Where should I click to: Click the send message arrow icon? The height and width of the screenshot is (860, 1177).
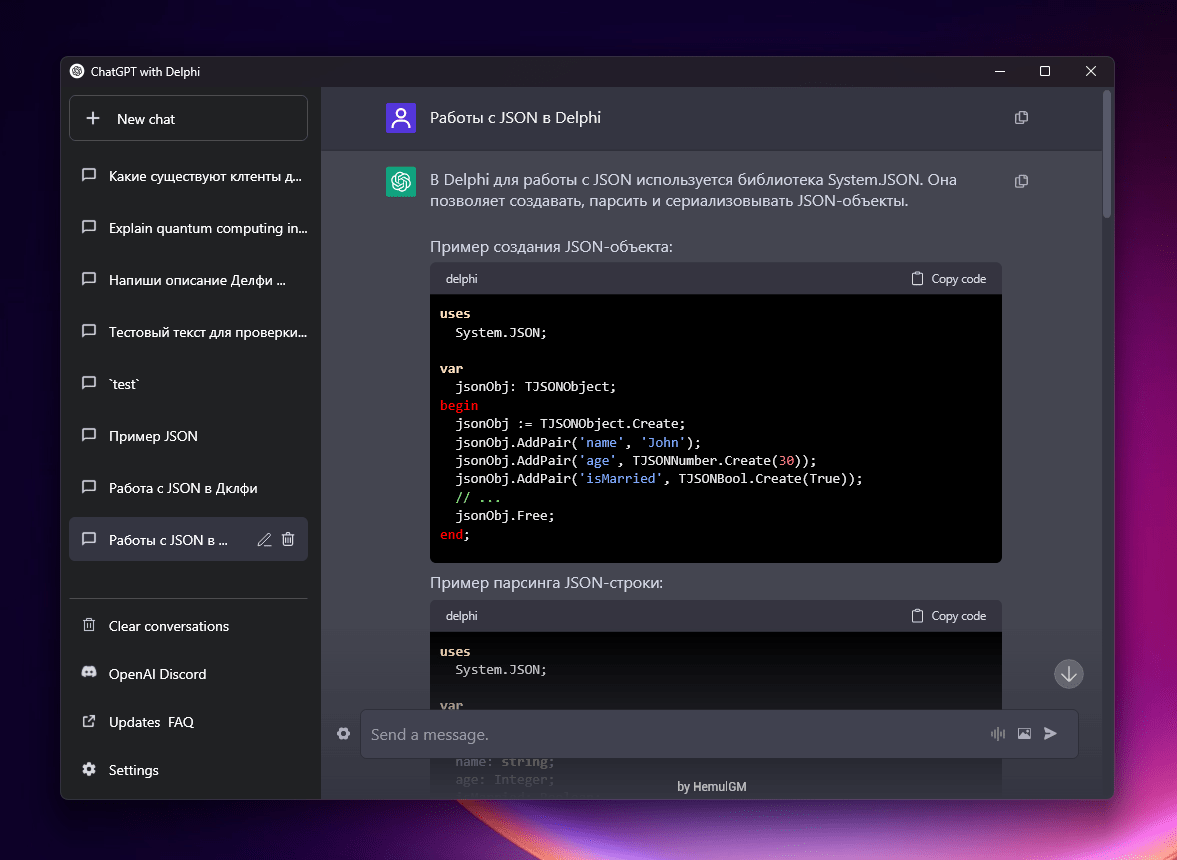[1050, 733]
